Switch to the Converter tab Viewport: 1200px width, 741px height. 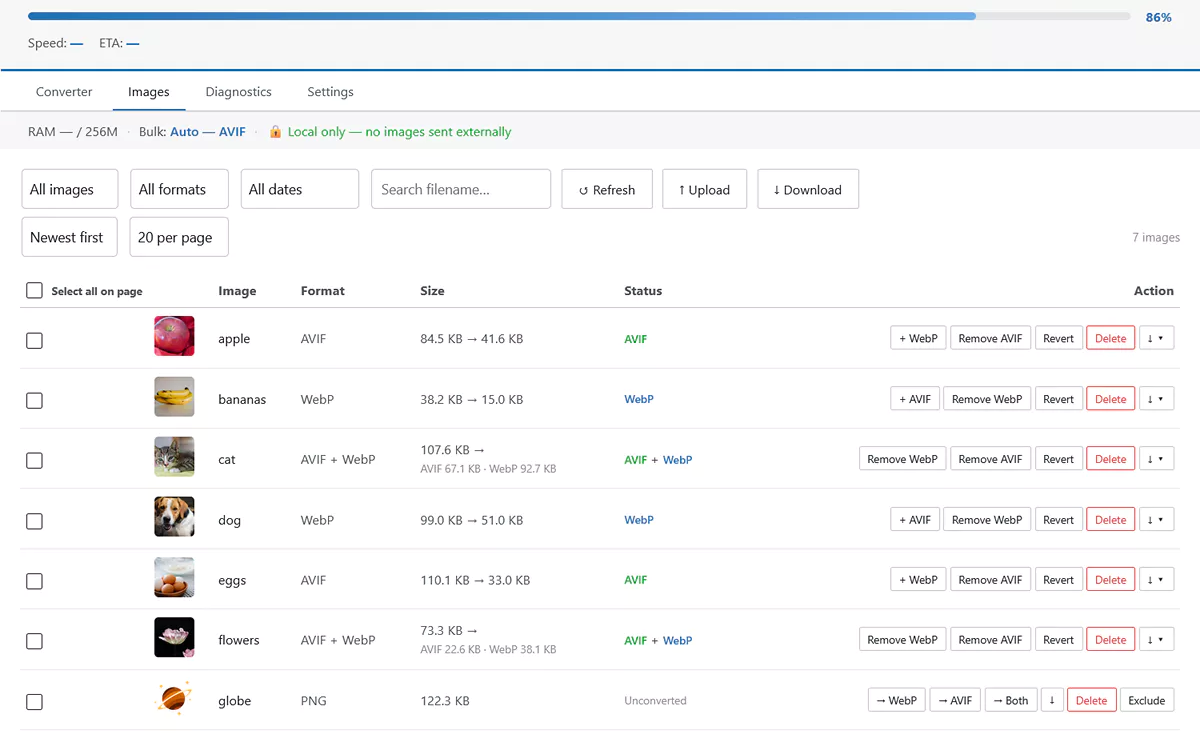[x=64, y=91]
